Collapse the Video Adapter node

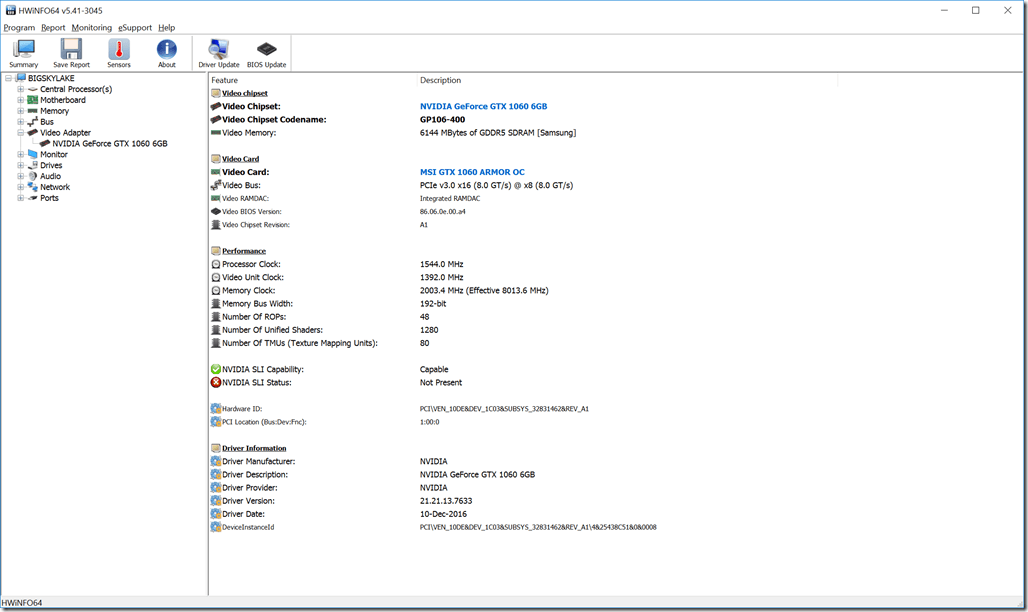(20, 133)
